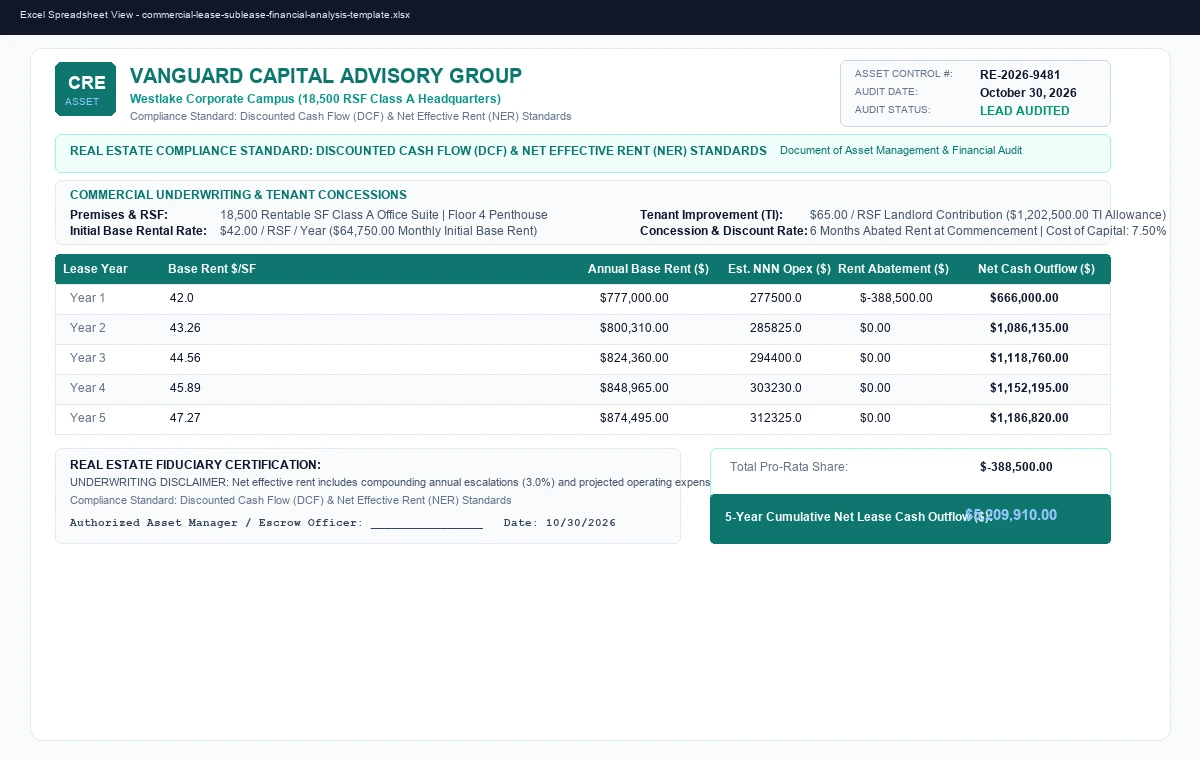This screenshot has height=760, width=1200.
Task: Select the Year 4 row label
Action: click(88, 388)
